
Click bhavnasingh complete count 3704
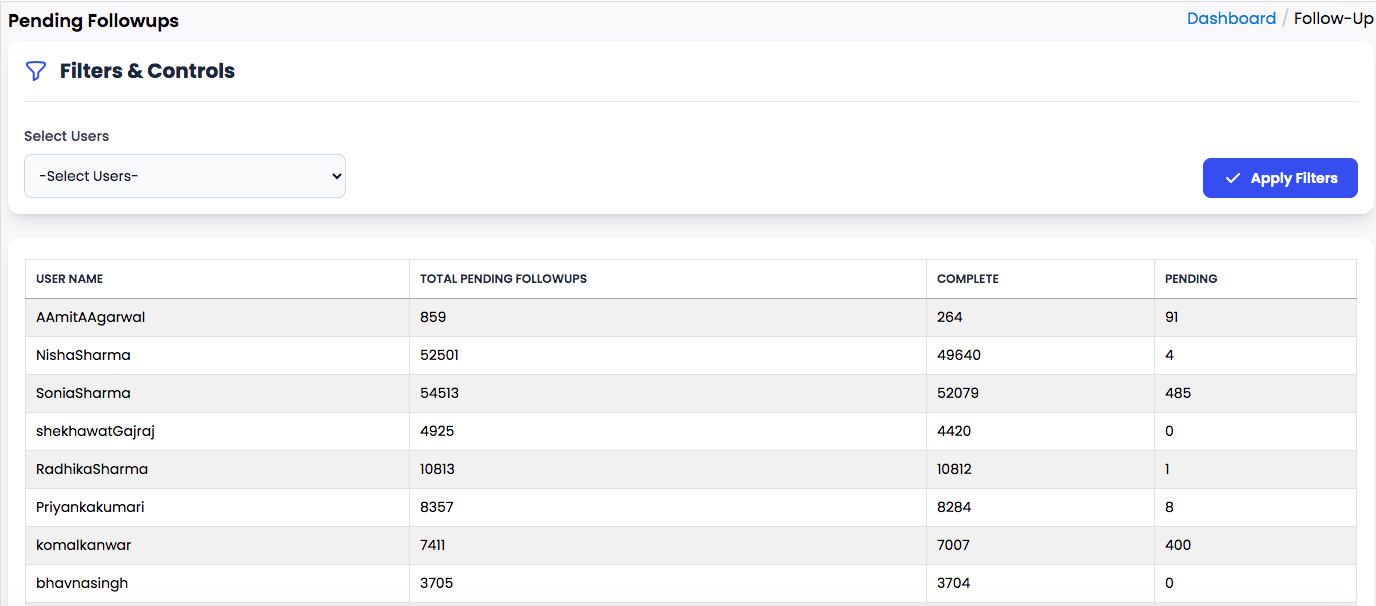click(x=953, y=583)
